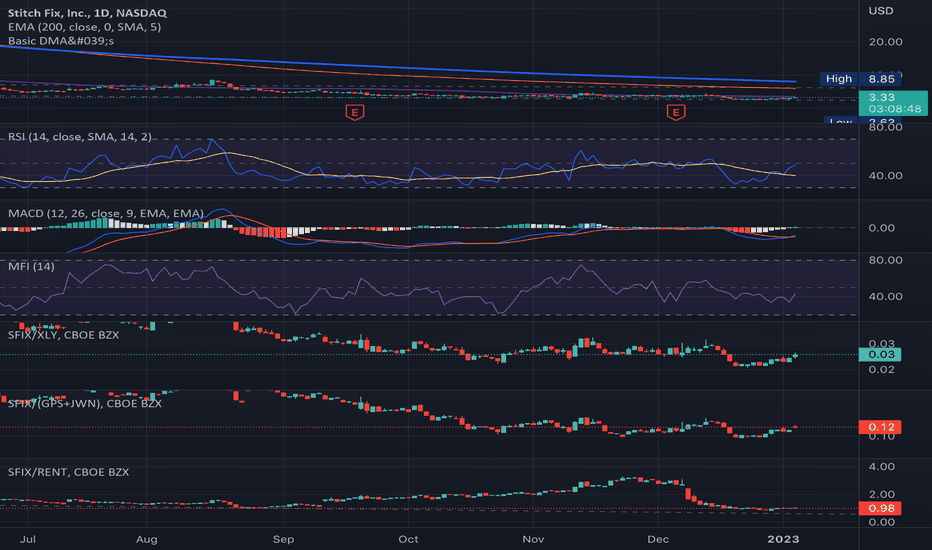The image size is (932, 550).
Task: Click the Nov label on time axis
Action: point(533,539)
